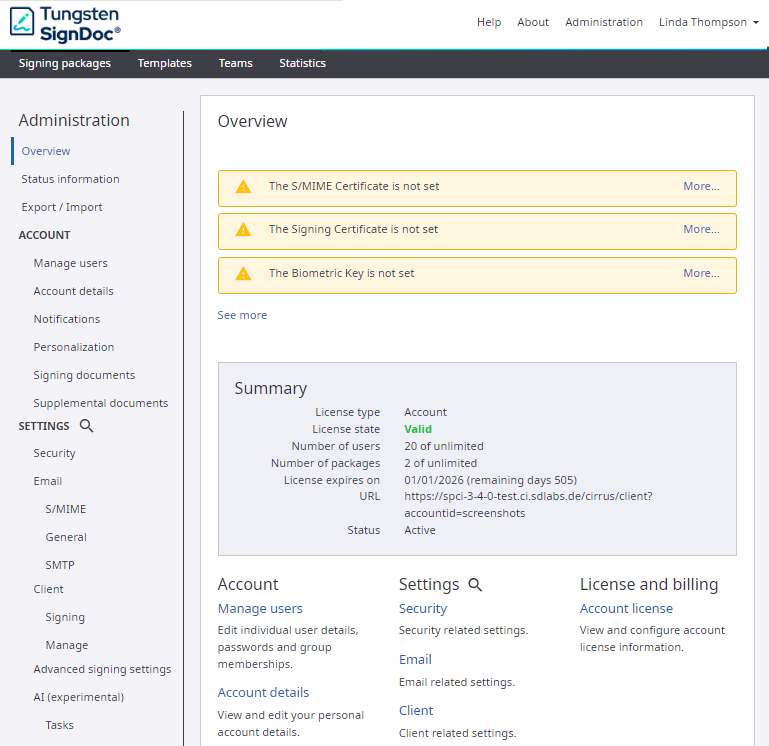Screen dimensions: 769x746
Task: Click the search icon beside sidebar SETTINGS
Action: click(86, 426)
